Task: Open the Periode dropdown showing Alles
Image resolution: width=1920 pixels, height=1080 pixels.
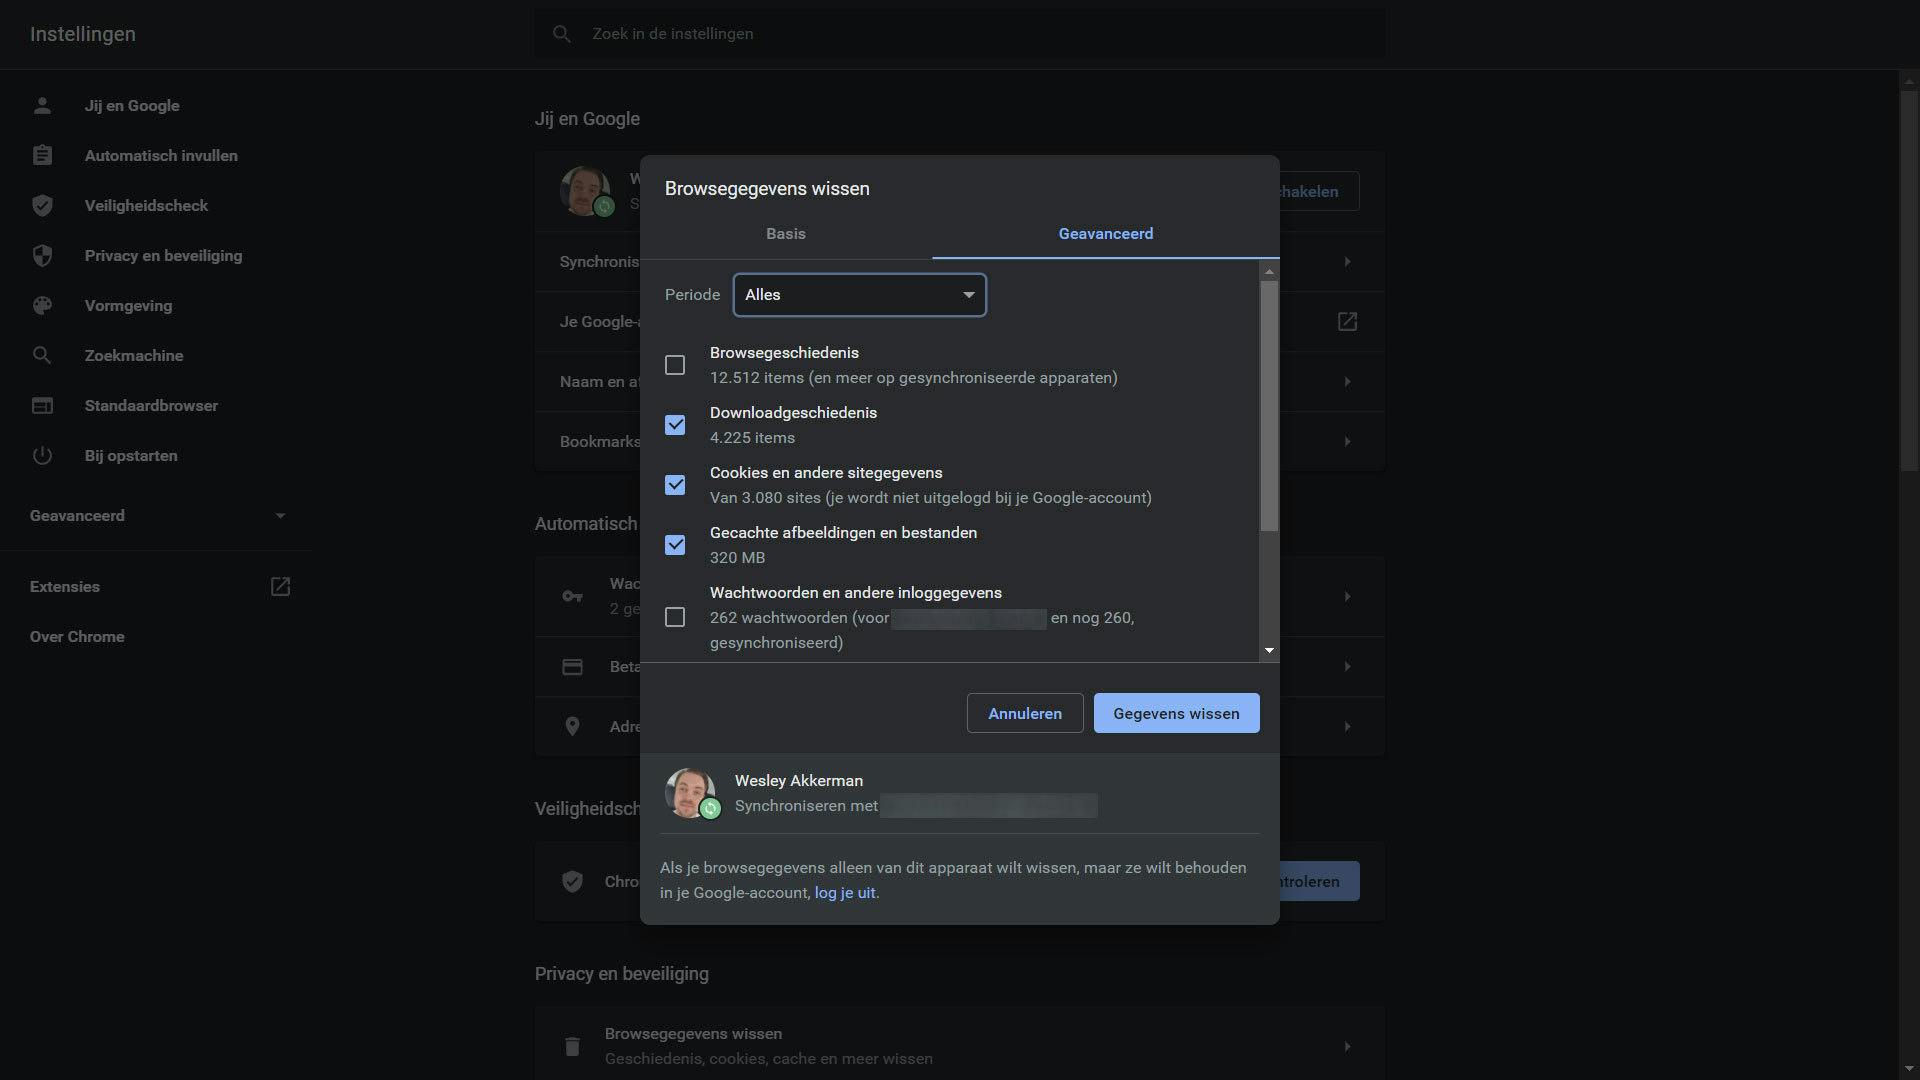Action: click(859, 295)
